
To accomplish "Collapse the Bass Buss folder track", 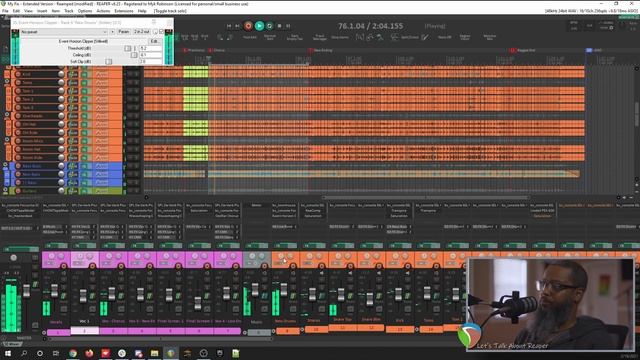I will tap(5, 165).
